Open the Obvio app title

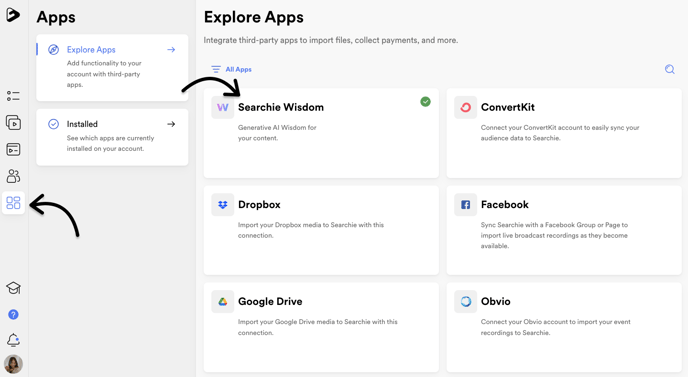pyautogui.click(x=495, y=302)
